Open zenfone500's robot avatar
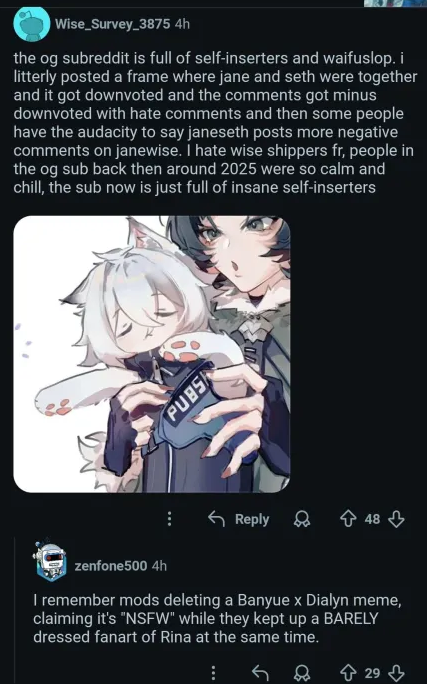 pyautogui.click(x=49, y=561)
